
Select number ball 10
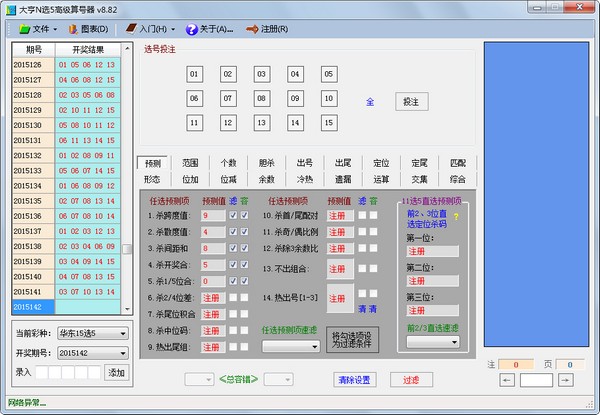(x=329, y=99)
